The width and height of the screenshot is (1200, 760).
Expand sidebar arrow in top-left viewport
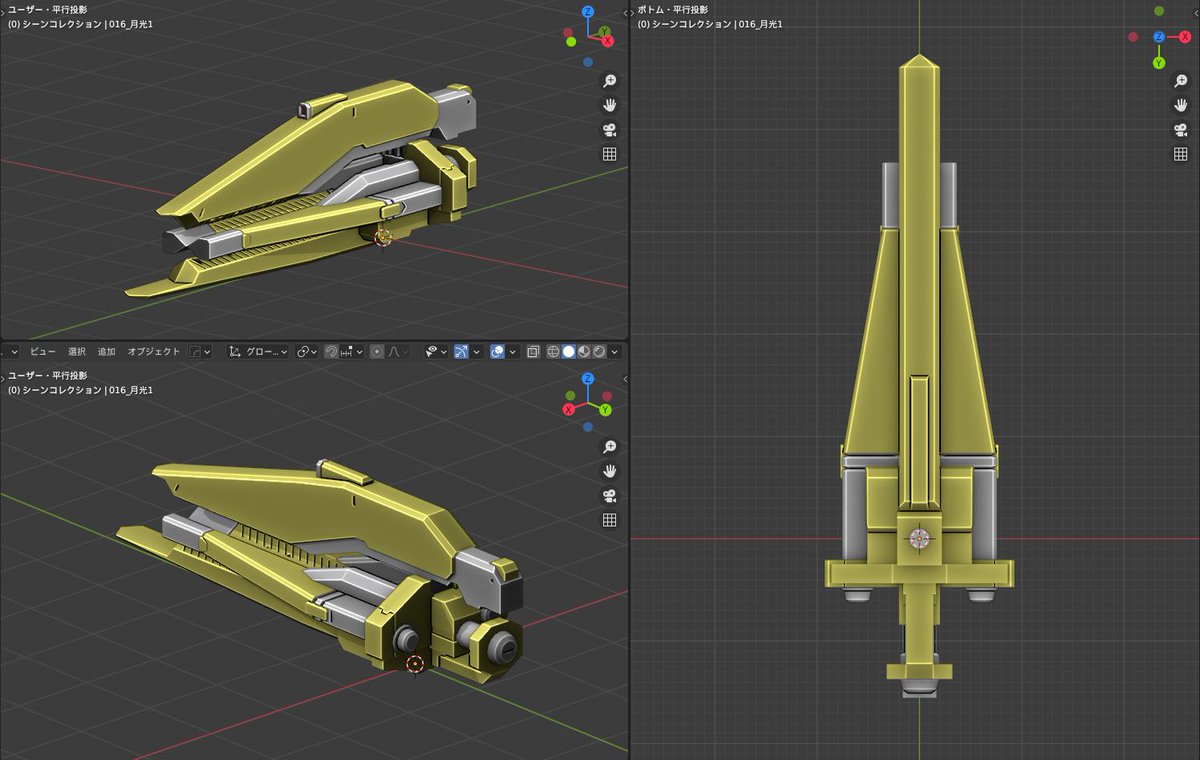[x=624, y=13]
